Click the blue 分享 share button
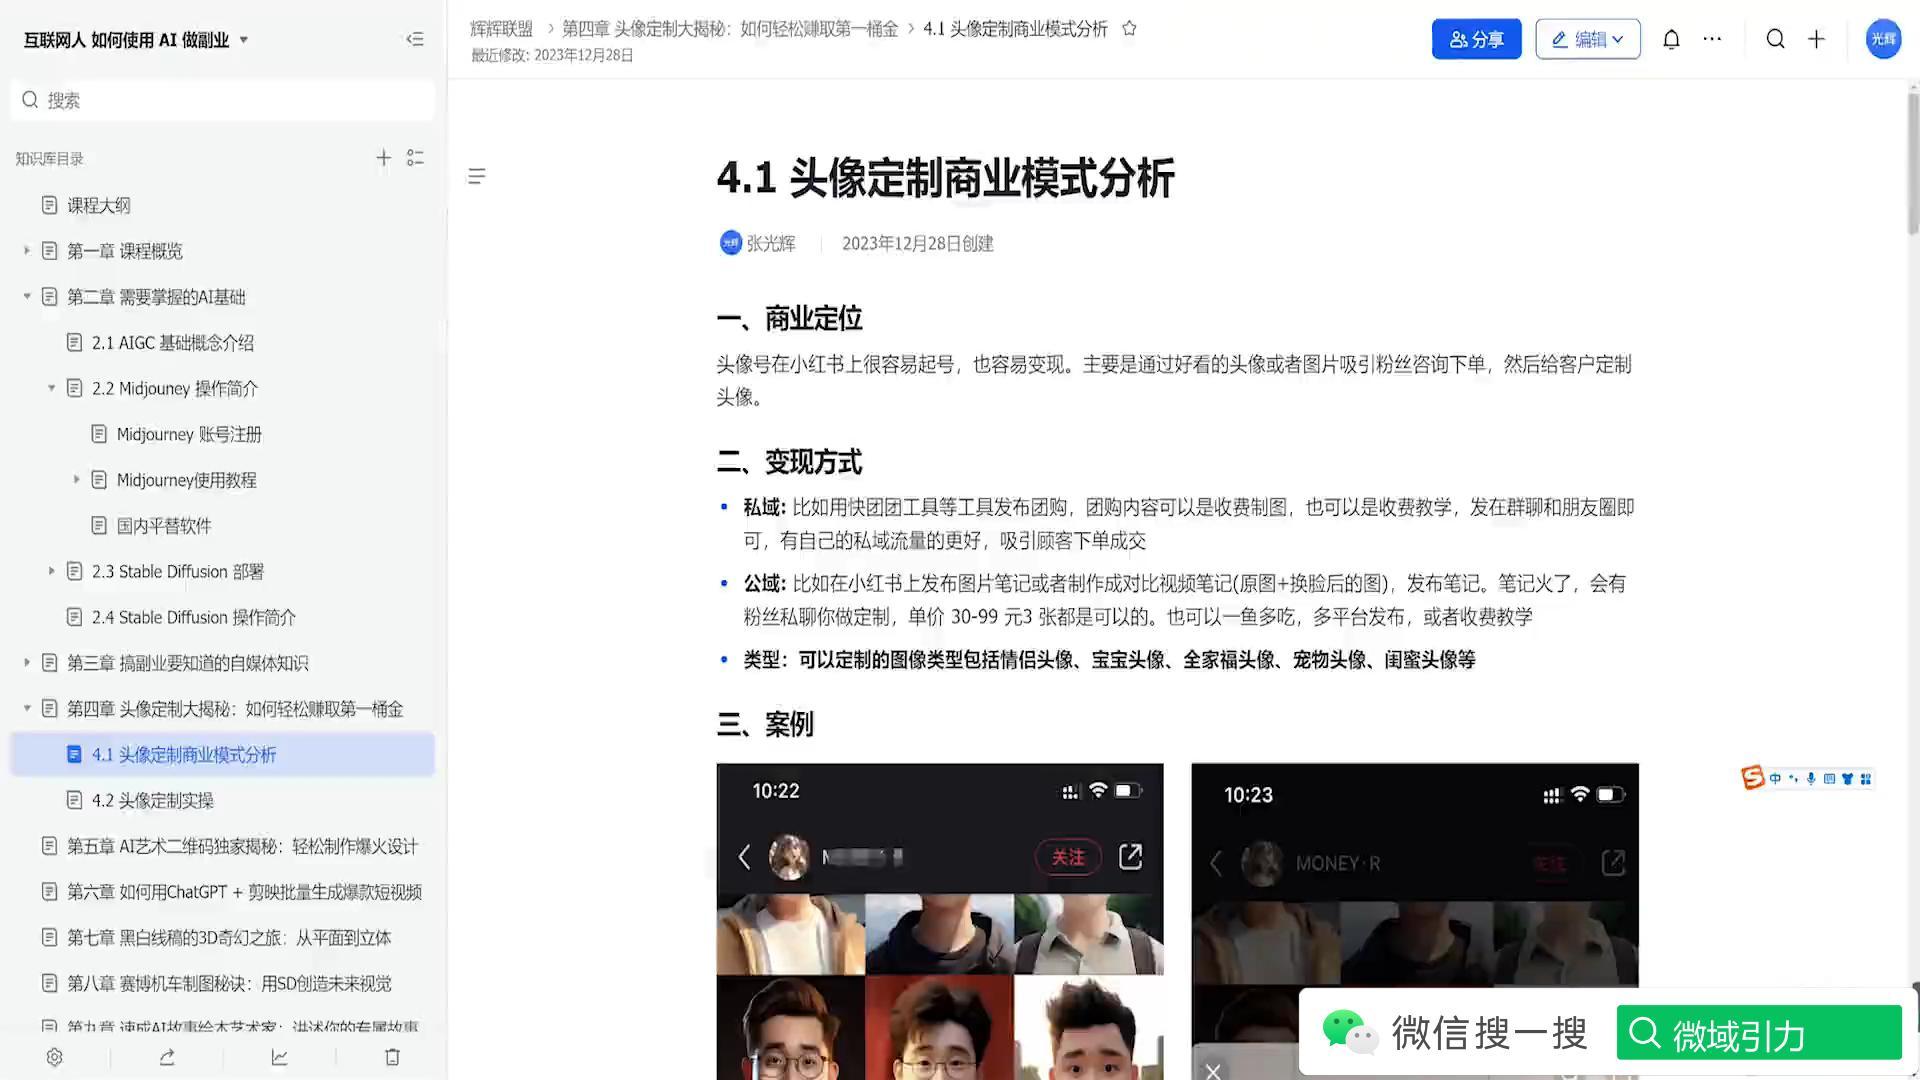This screenshot has height=1080, width=1920. point(1476,39)
